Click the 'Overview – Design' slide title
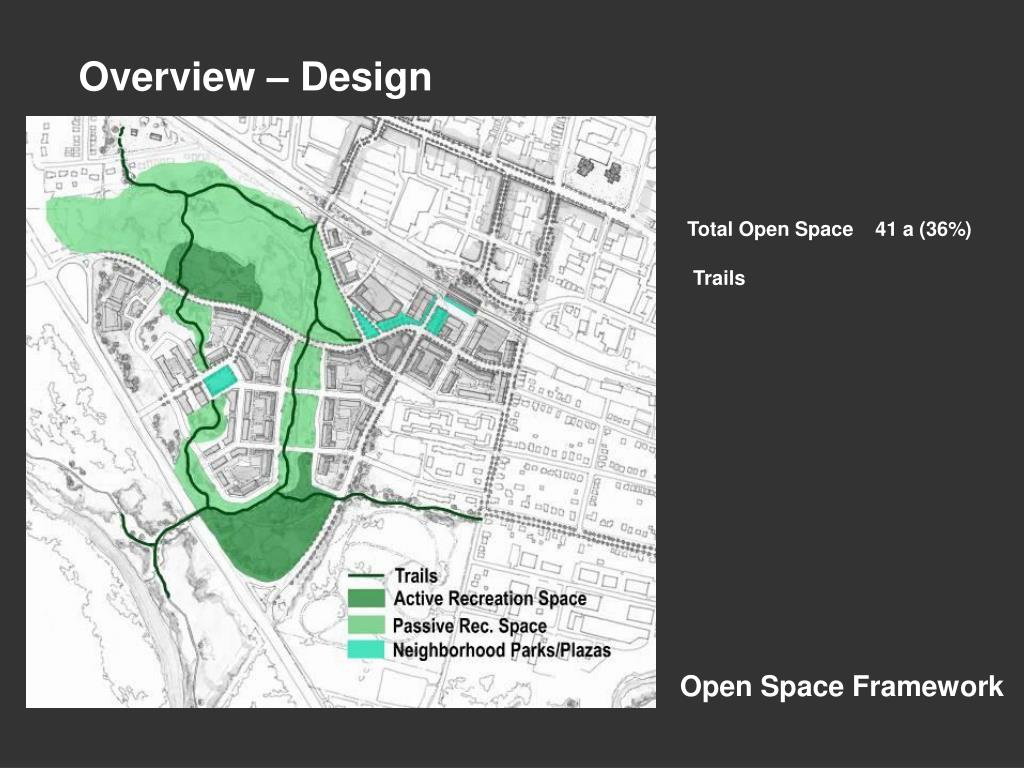This screenshot has width=1024, height=768. [x=255, y=77]
